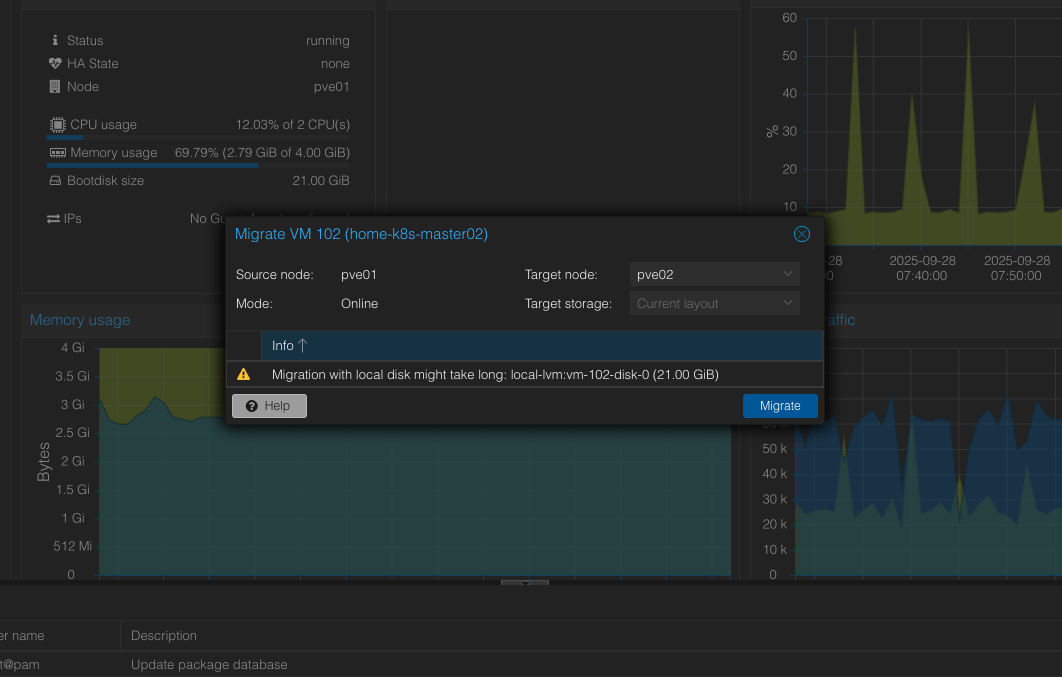
Task: Sort by the Info column header
Action: [289, 346]
